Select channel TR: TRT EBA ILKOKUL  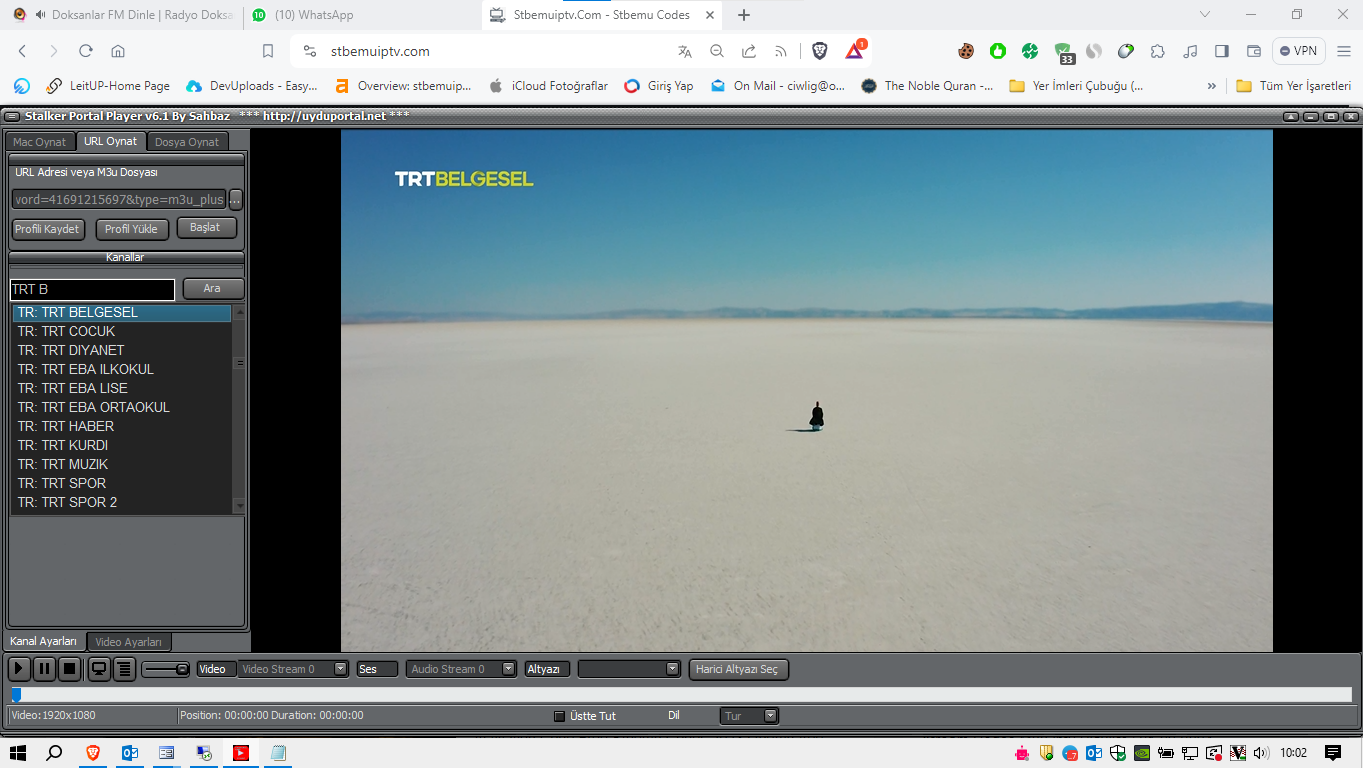(122, 369)
